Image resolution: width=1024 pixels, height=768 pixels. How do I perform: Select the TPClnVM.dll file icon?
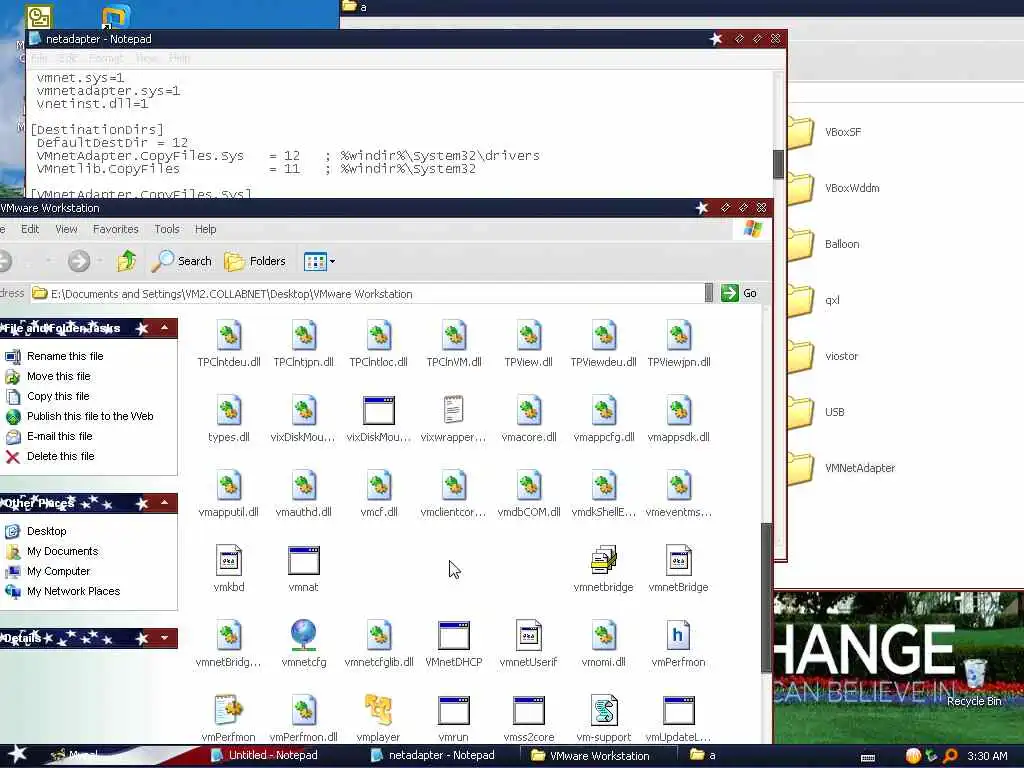(x=454, y=335)
